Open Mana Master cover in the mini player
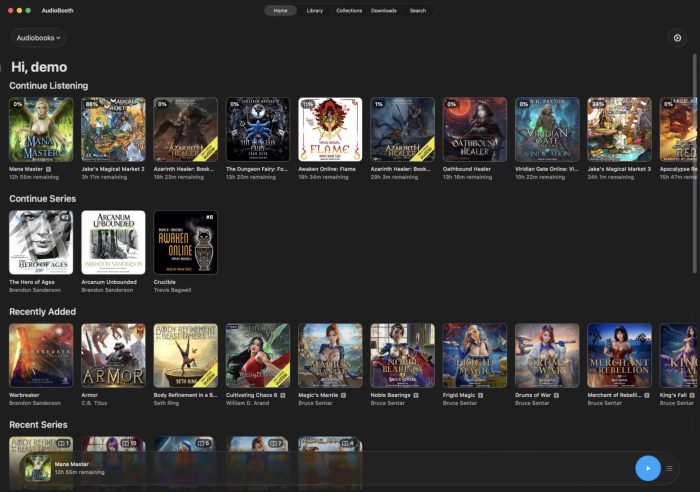700x492 pixels. (38, 468)
